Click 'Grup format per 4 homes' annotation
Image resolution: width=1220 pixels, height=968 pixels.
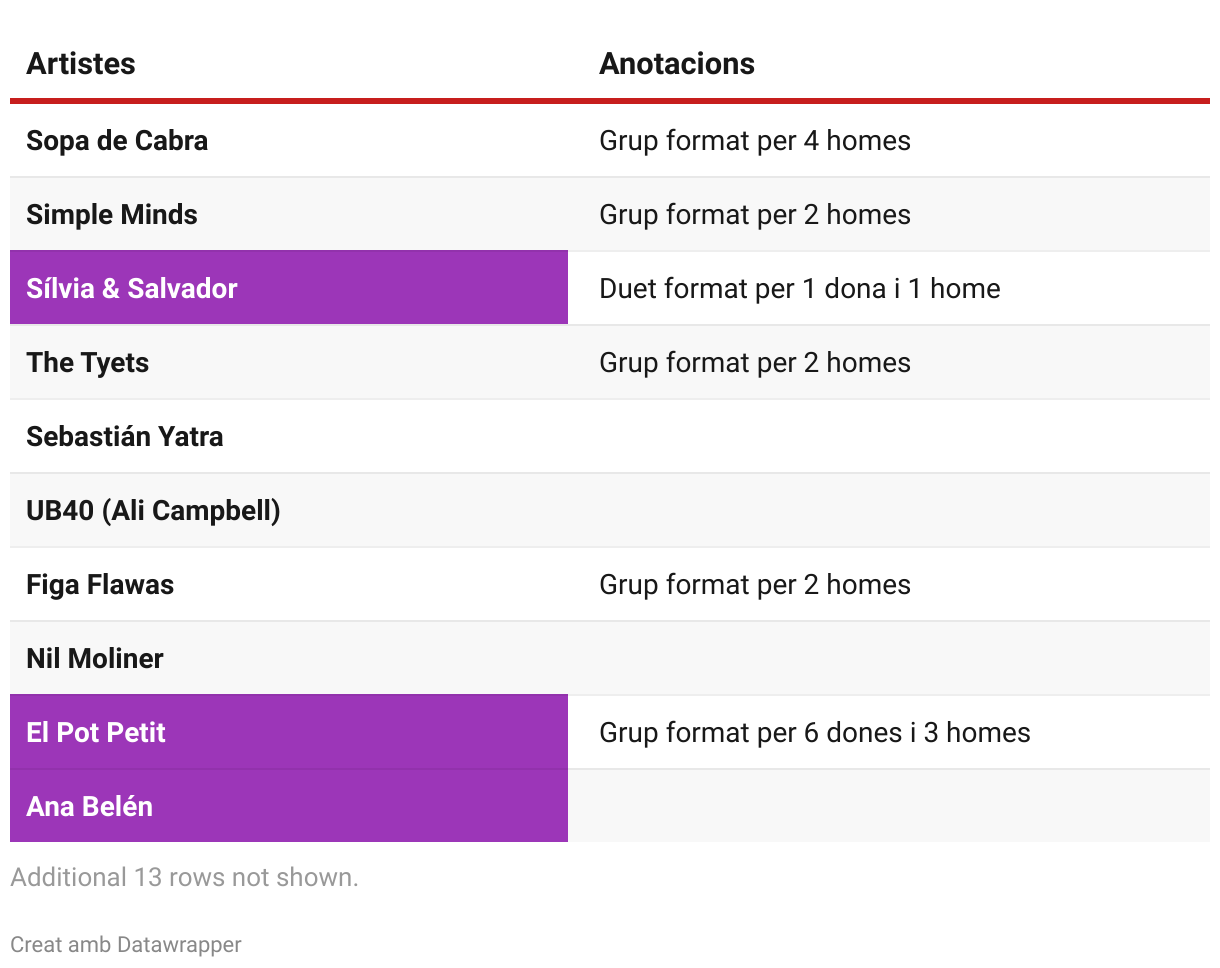[755, 141]
